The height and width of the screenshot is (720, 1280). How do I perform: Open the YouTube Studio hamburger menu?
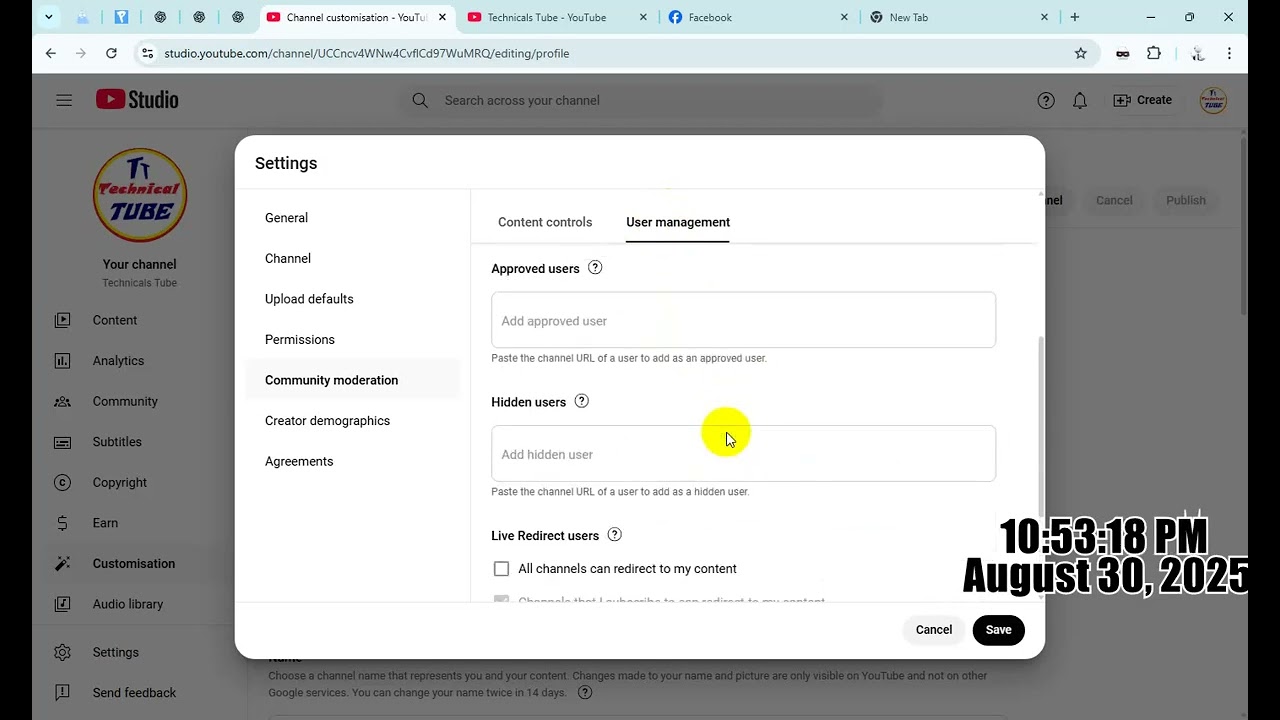[64, 100]
